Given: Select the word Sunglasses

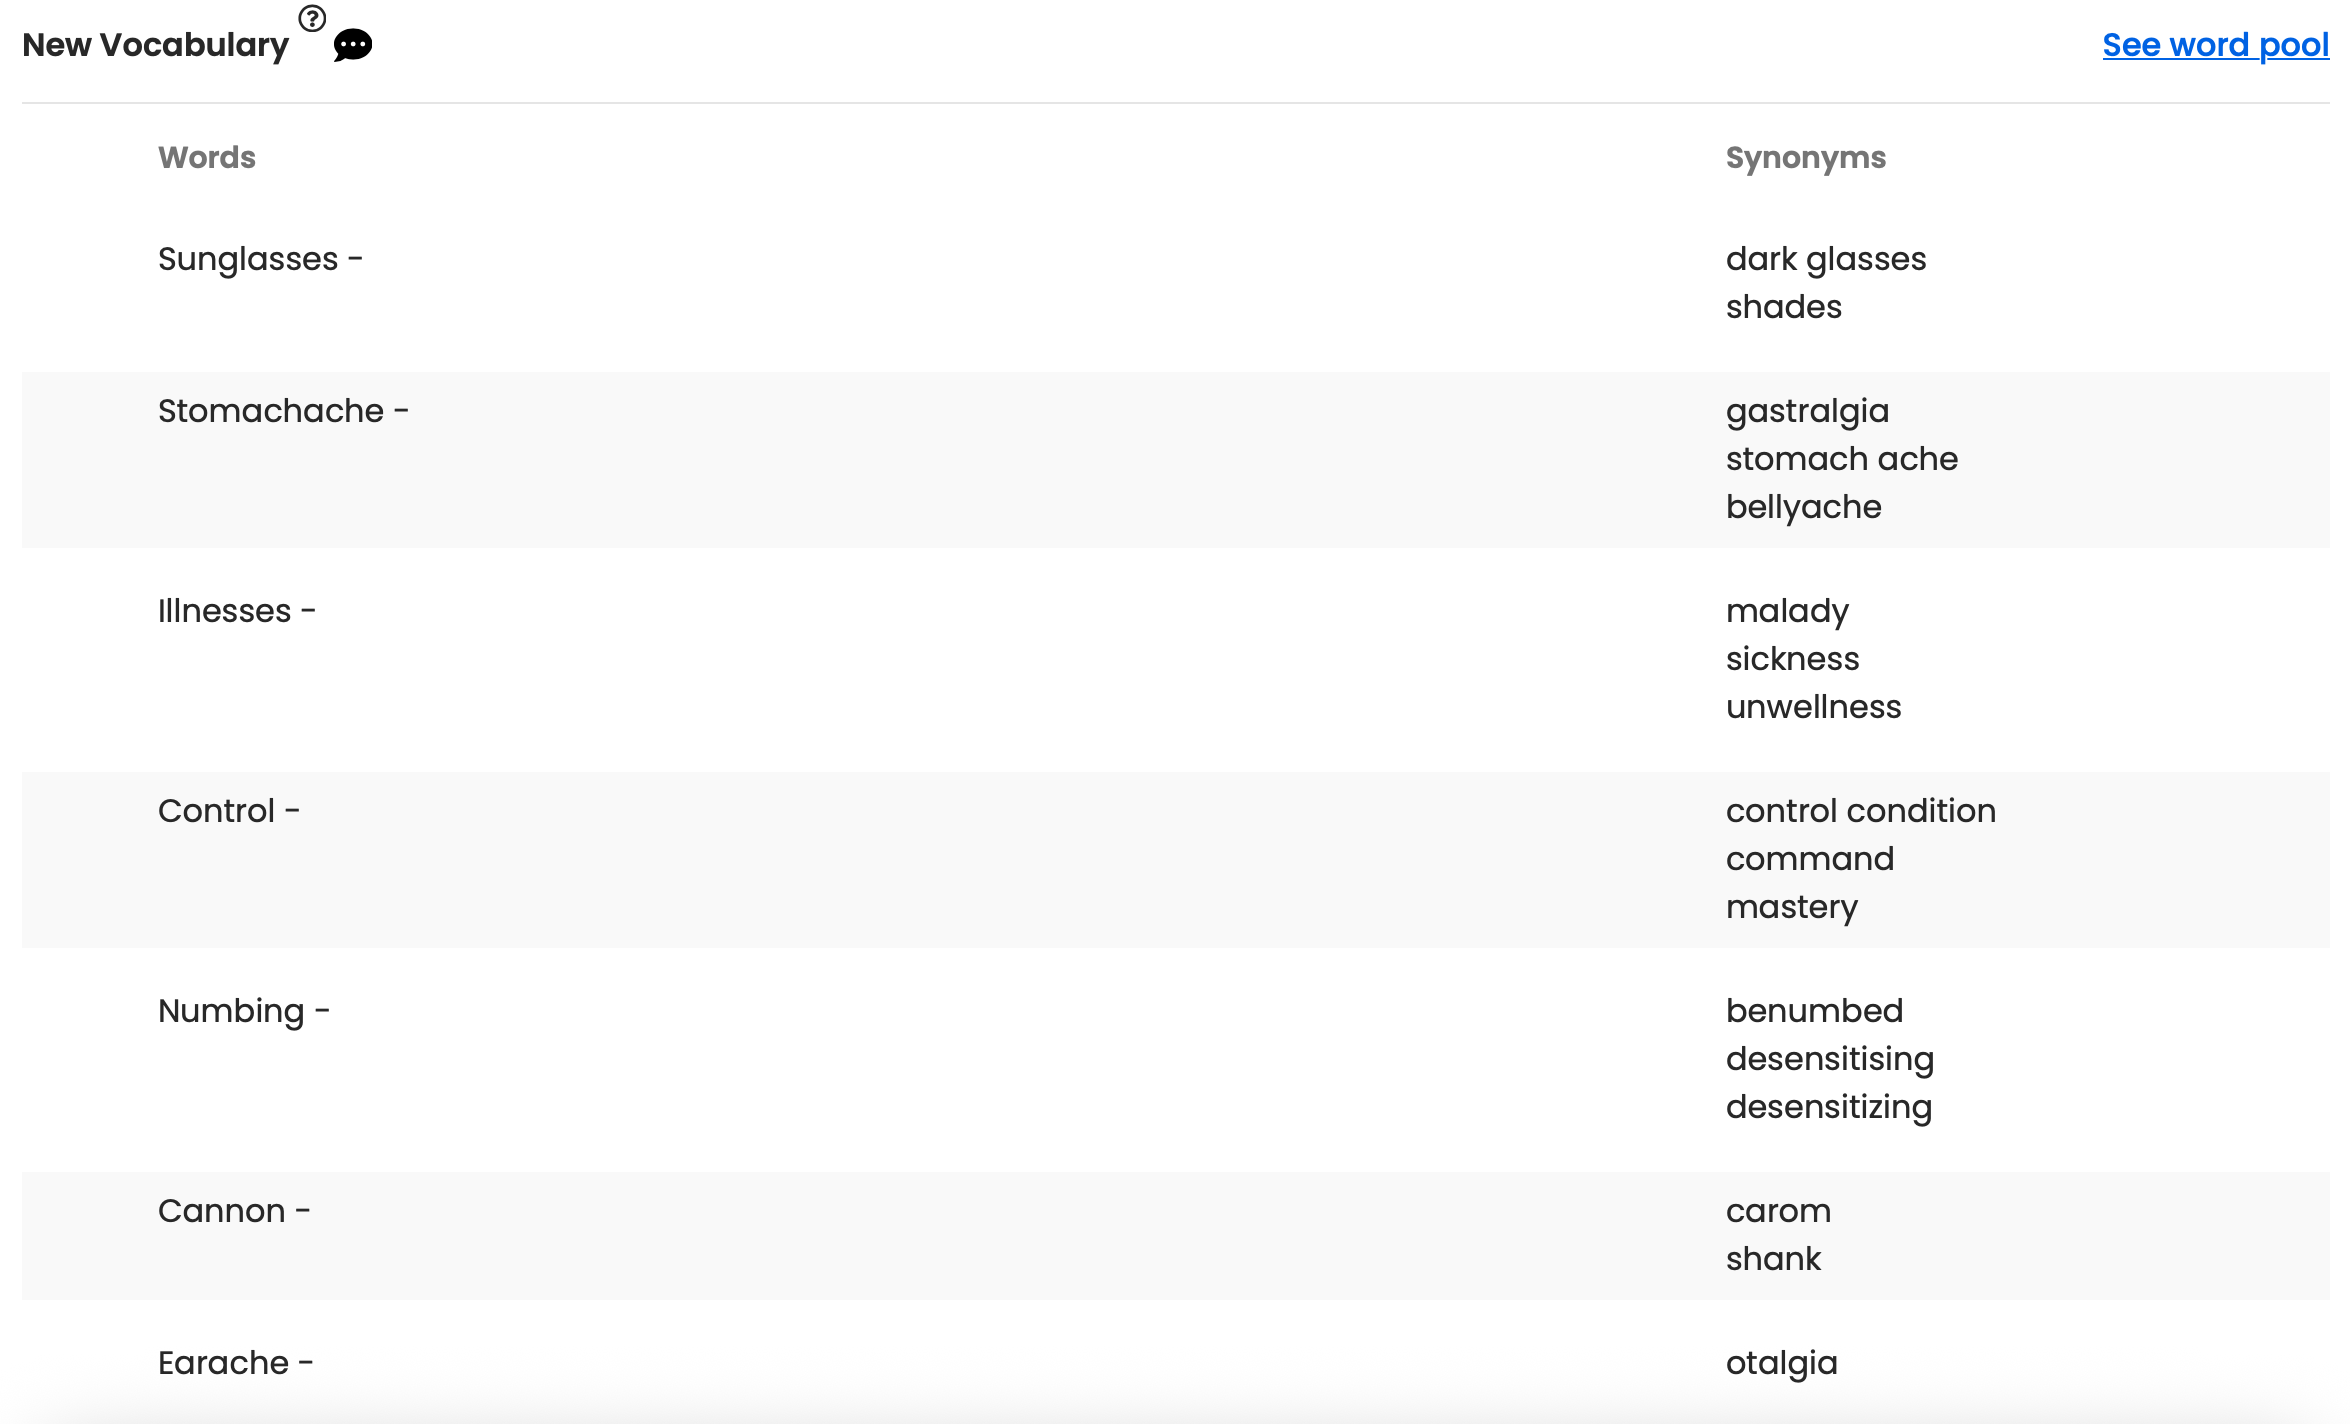Looking at the screenshot, I should [248, 259].
